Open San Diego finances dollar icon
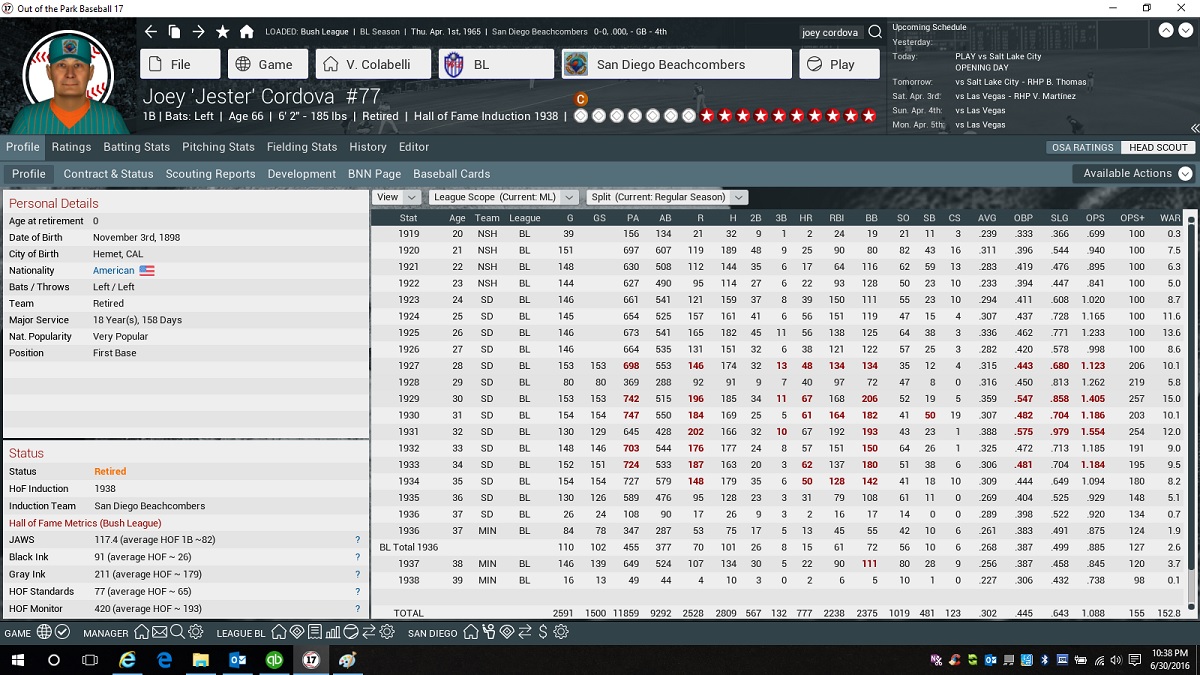 542,633
